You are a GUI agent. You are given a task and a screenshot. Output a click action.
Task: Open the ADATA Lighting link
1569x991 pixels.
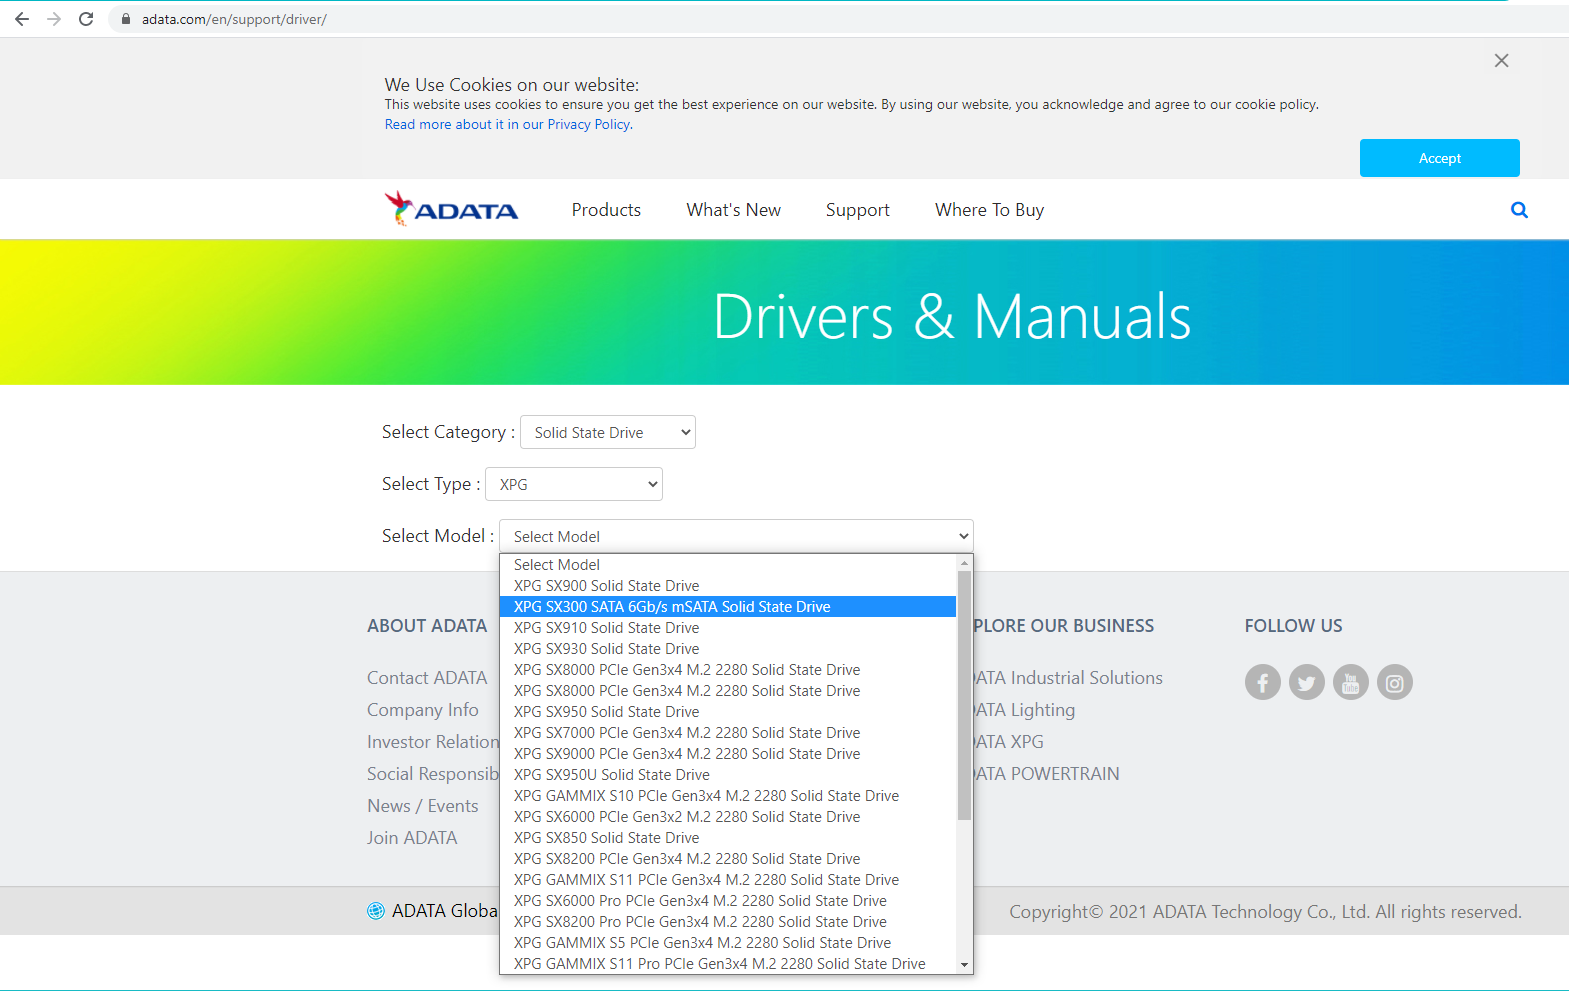point(1025,710)
